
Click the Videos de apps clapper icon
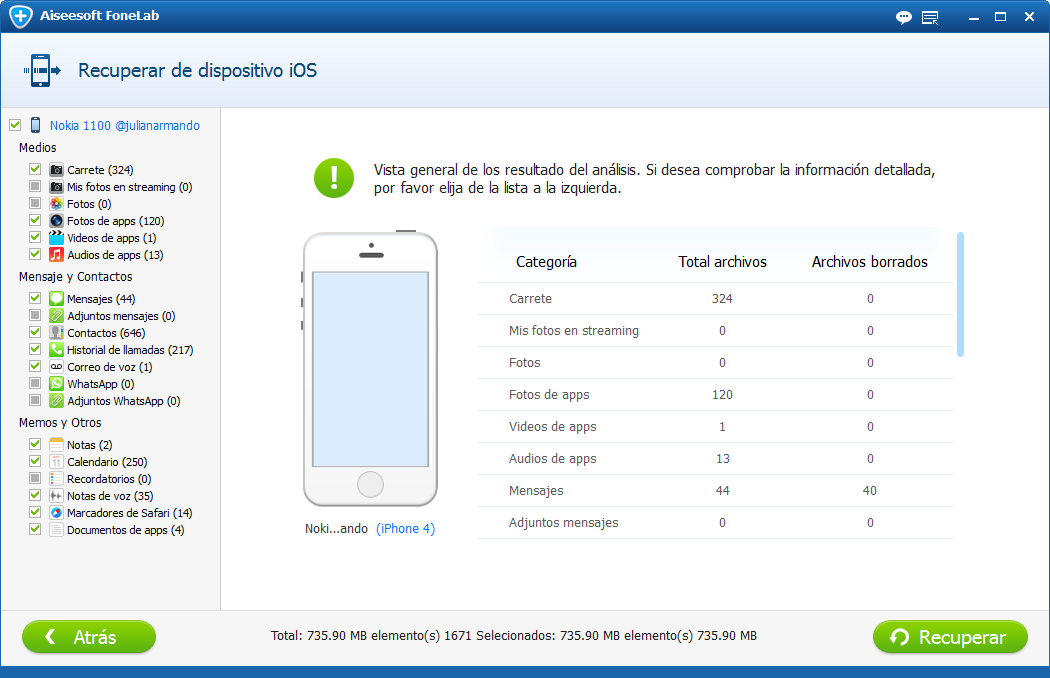pos(56,238)
